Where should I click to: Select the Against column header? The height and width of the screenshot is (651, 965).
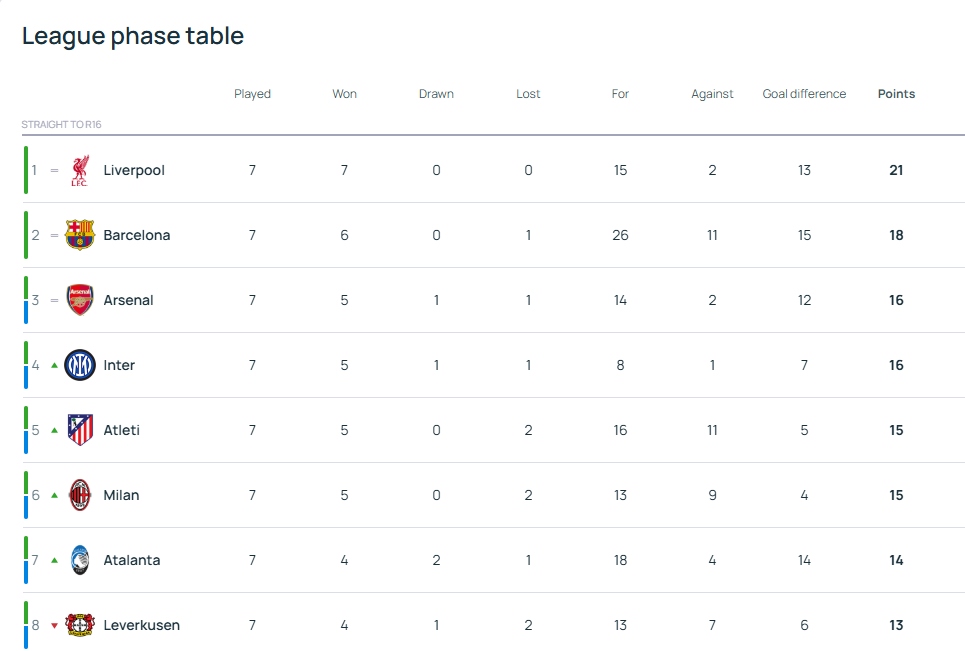712,94
